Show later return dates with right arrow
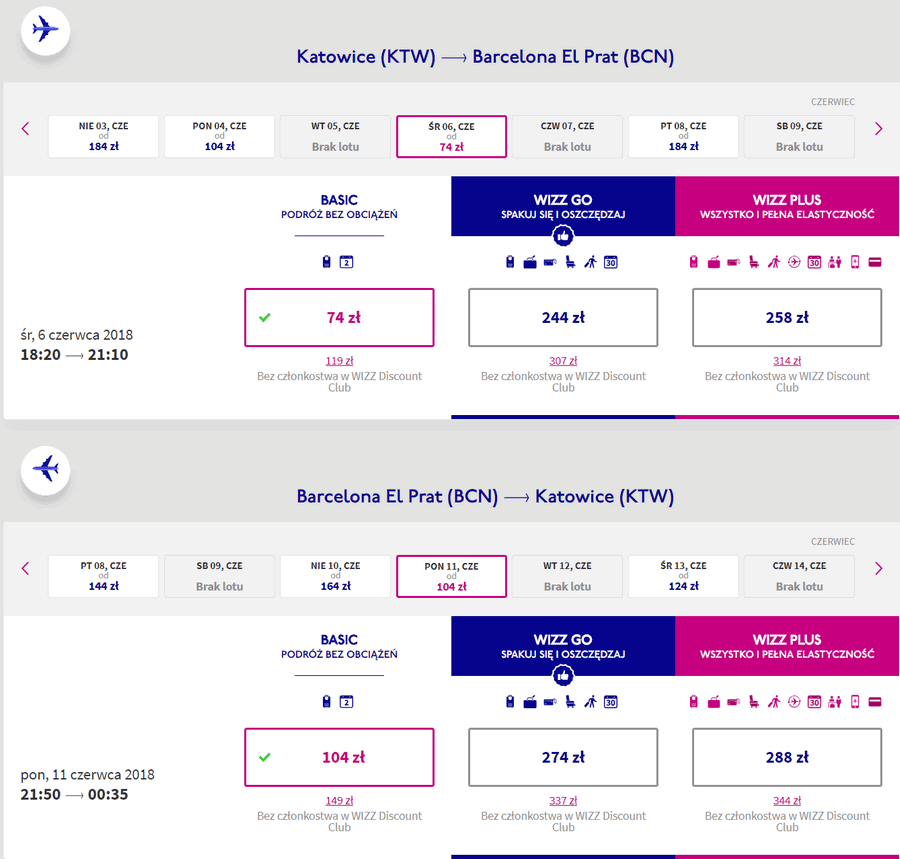The width and height of the screenshot is (900, 859). (878, 569)
